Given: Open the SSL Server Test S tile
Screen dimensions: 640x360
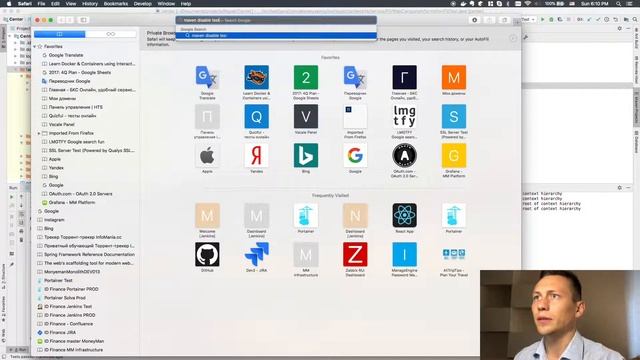Looking at the screenshot, I should [454, 116].
